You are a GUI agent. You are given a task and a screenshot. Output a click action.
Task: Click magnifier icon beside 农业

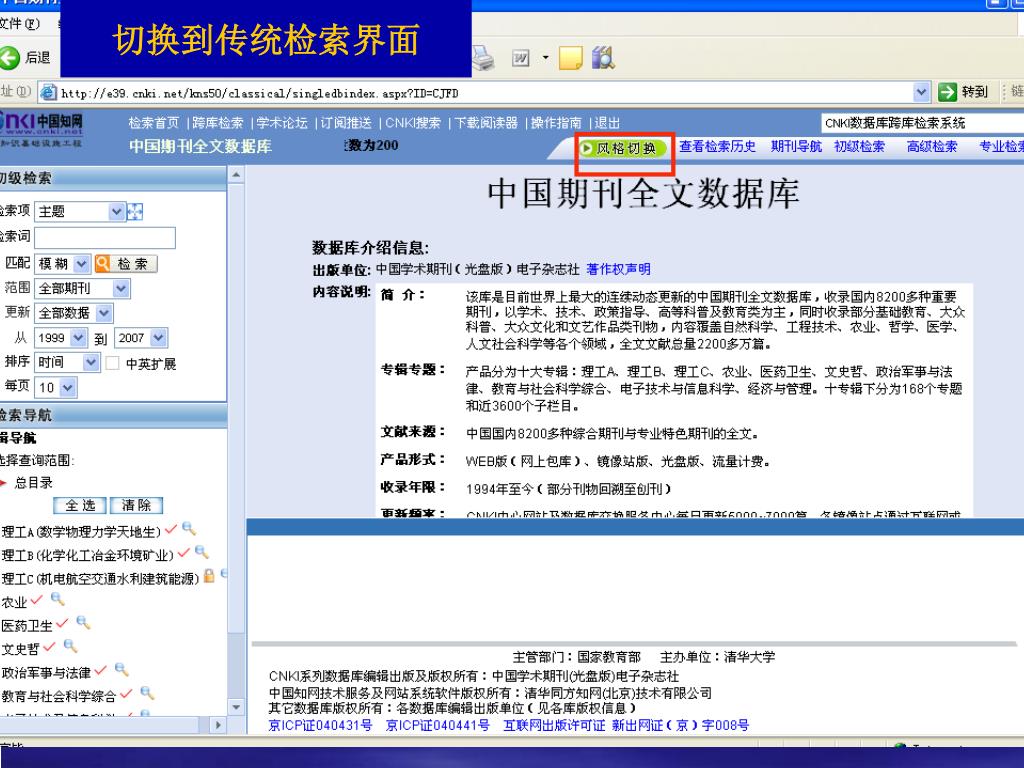tap(57, 598)
